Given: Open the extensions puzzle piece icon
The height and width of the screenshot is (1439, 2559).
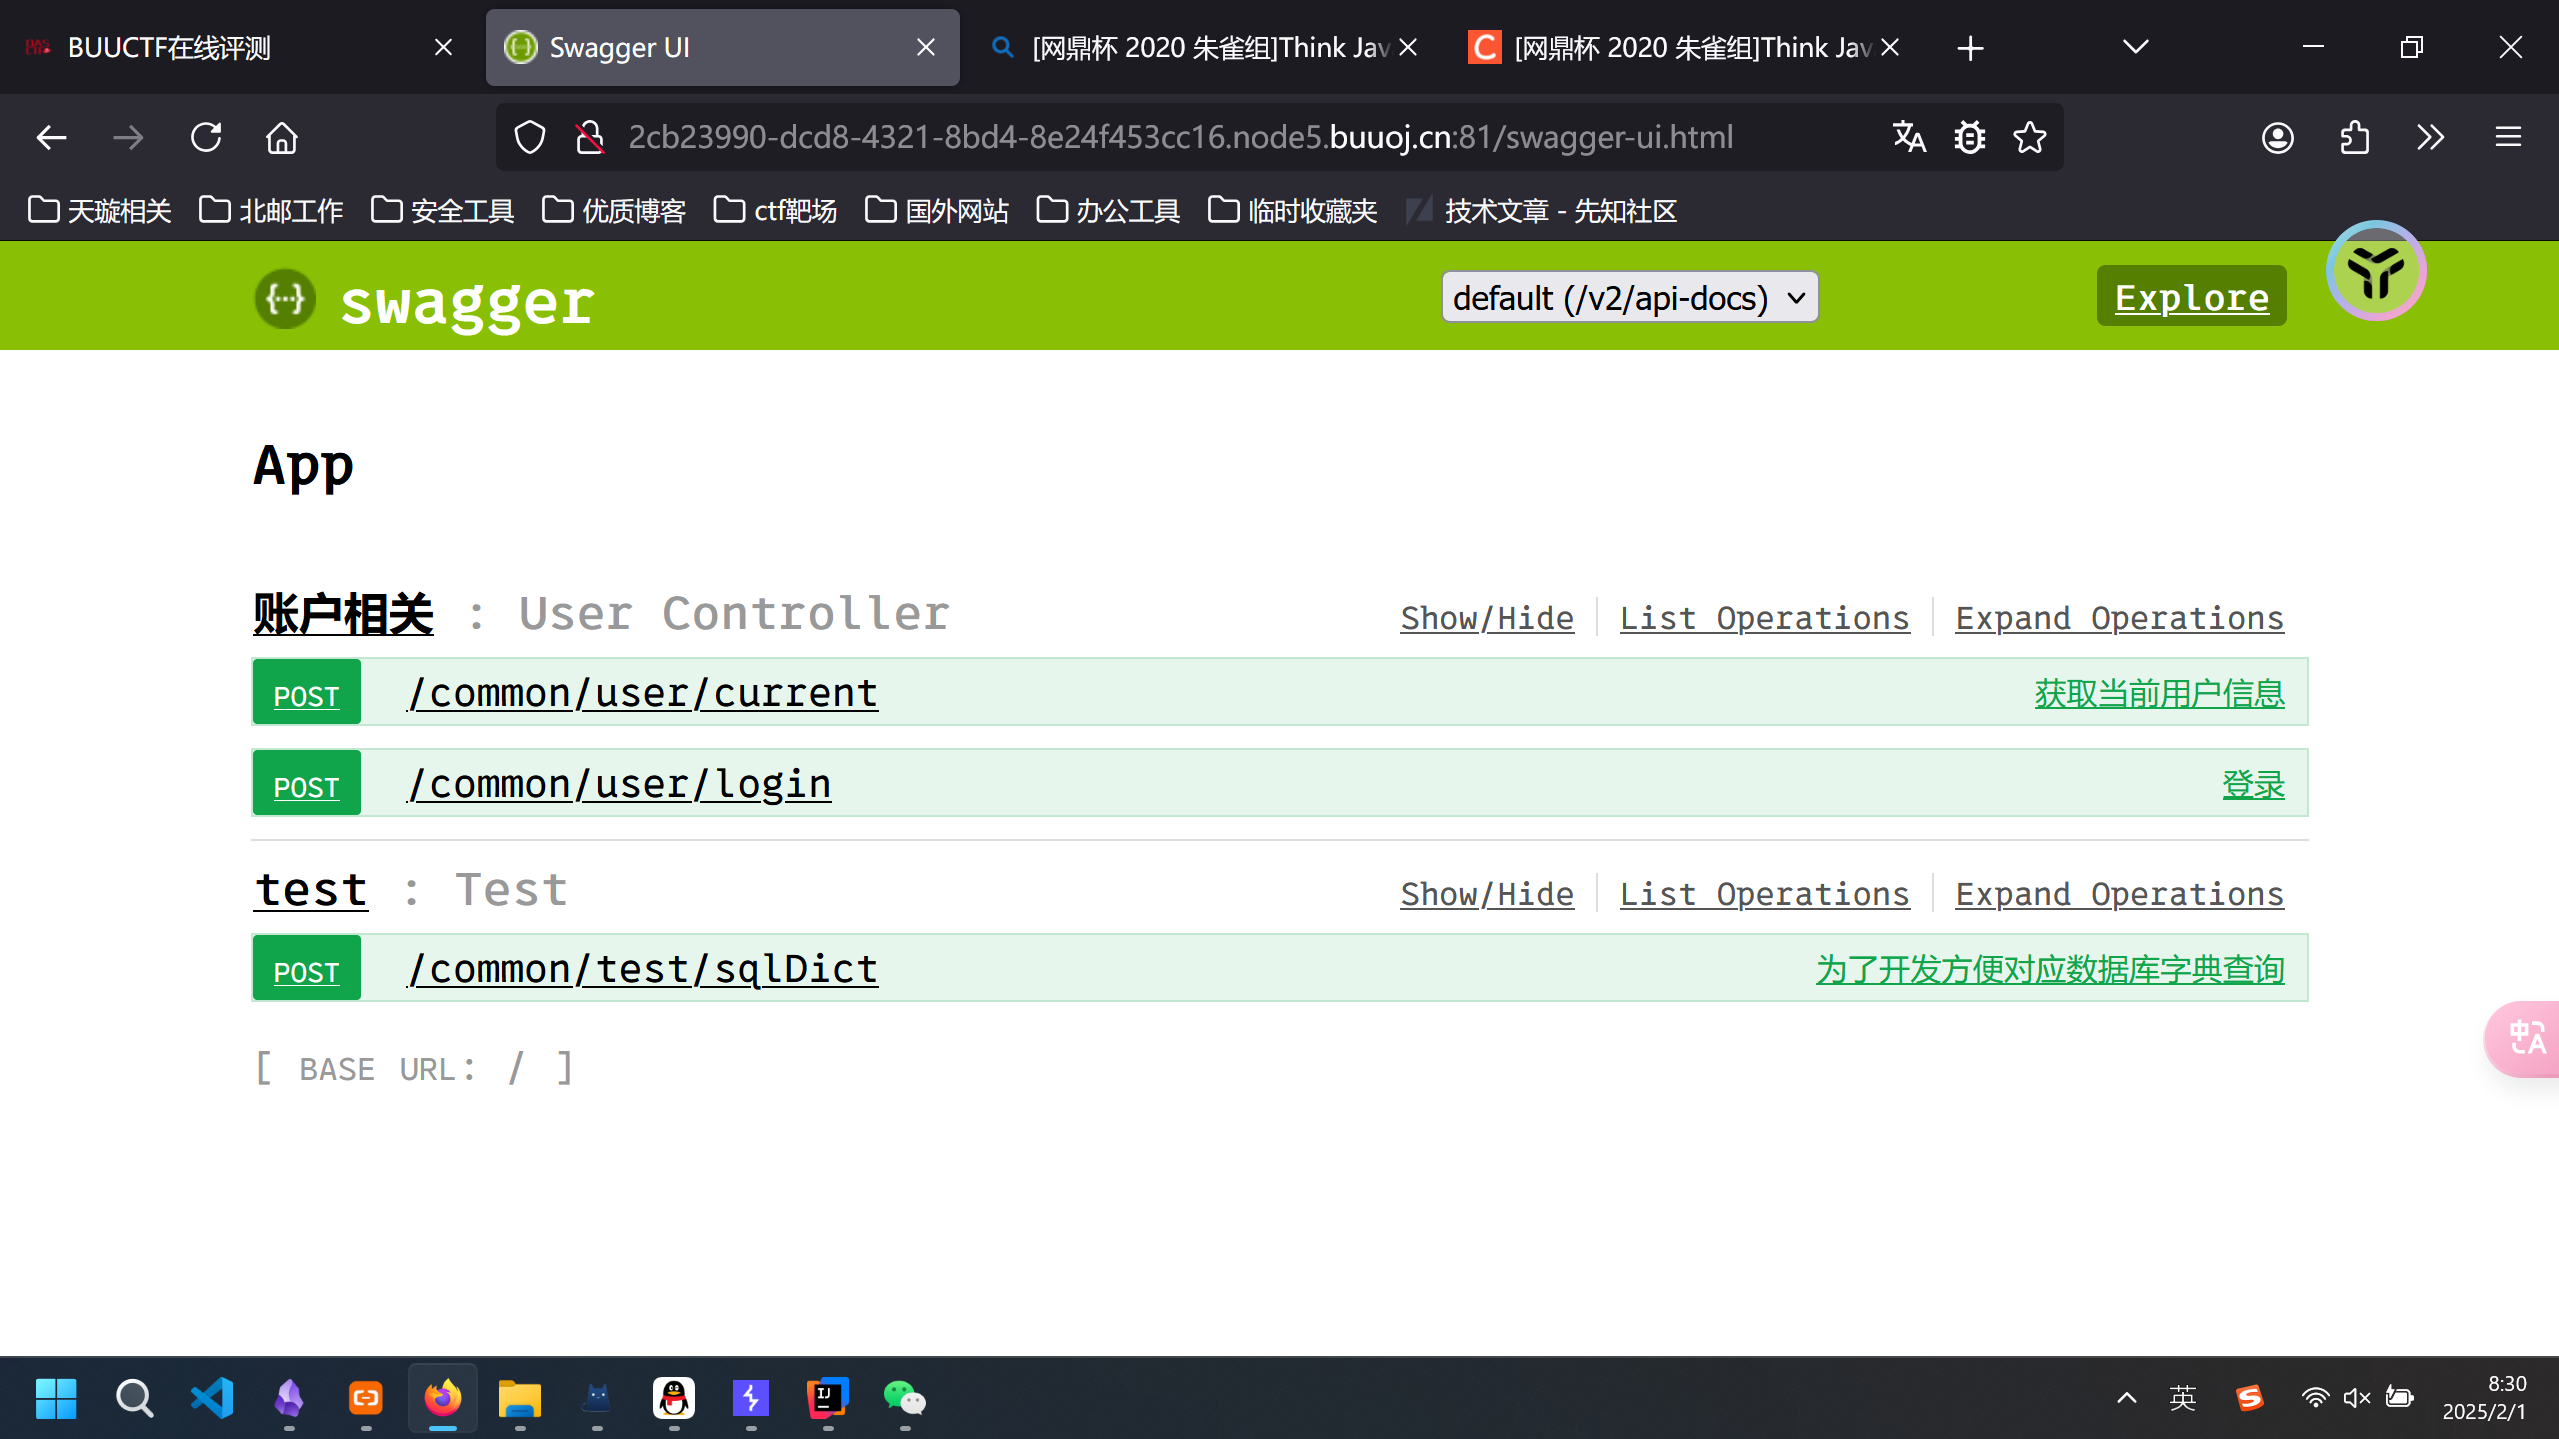Looking at the screenshot, I should (2354, 137).
